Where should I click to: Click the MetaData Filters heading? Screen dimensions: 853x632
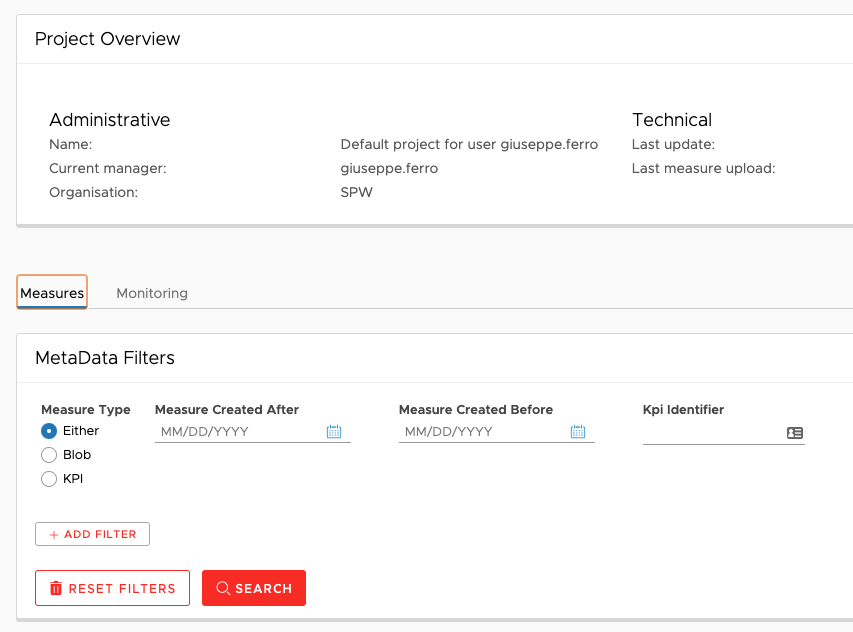pos(105,358)
